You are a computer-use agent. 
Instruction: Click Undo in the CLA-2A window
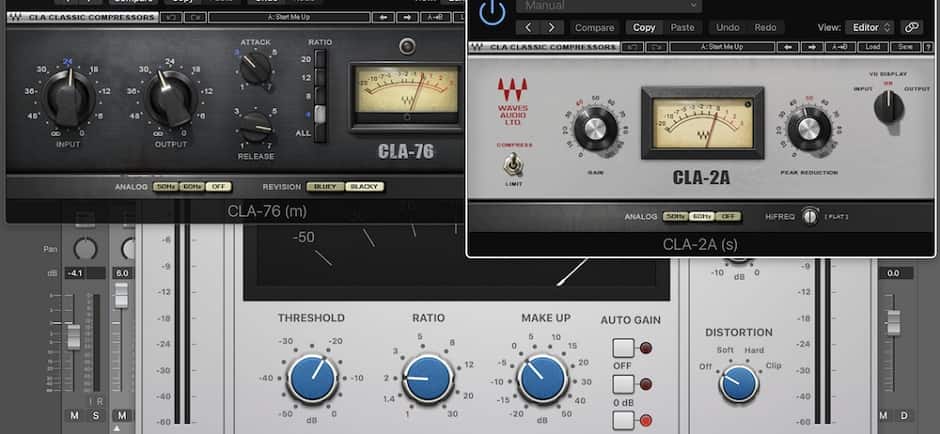coord(727,28)
